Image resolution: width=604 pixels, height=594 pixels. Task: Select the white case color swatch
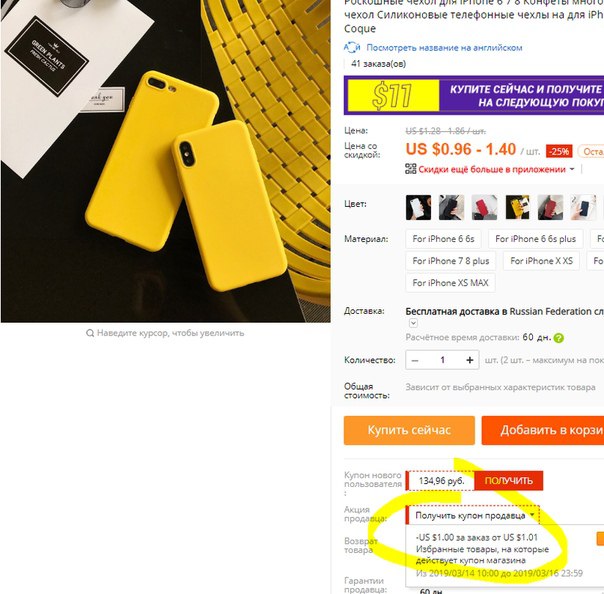(418, 207)
